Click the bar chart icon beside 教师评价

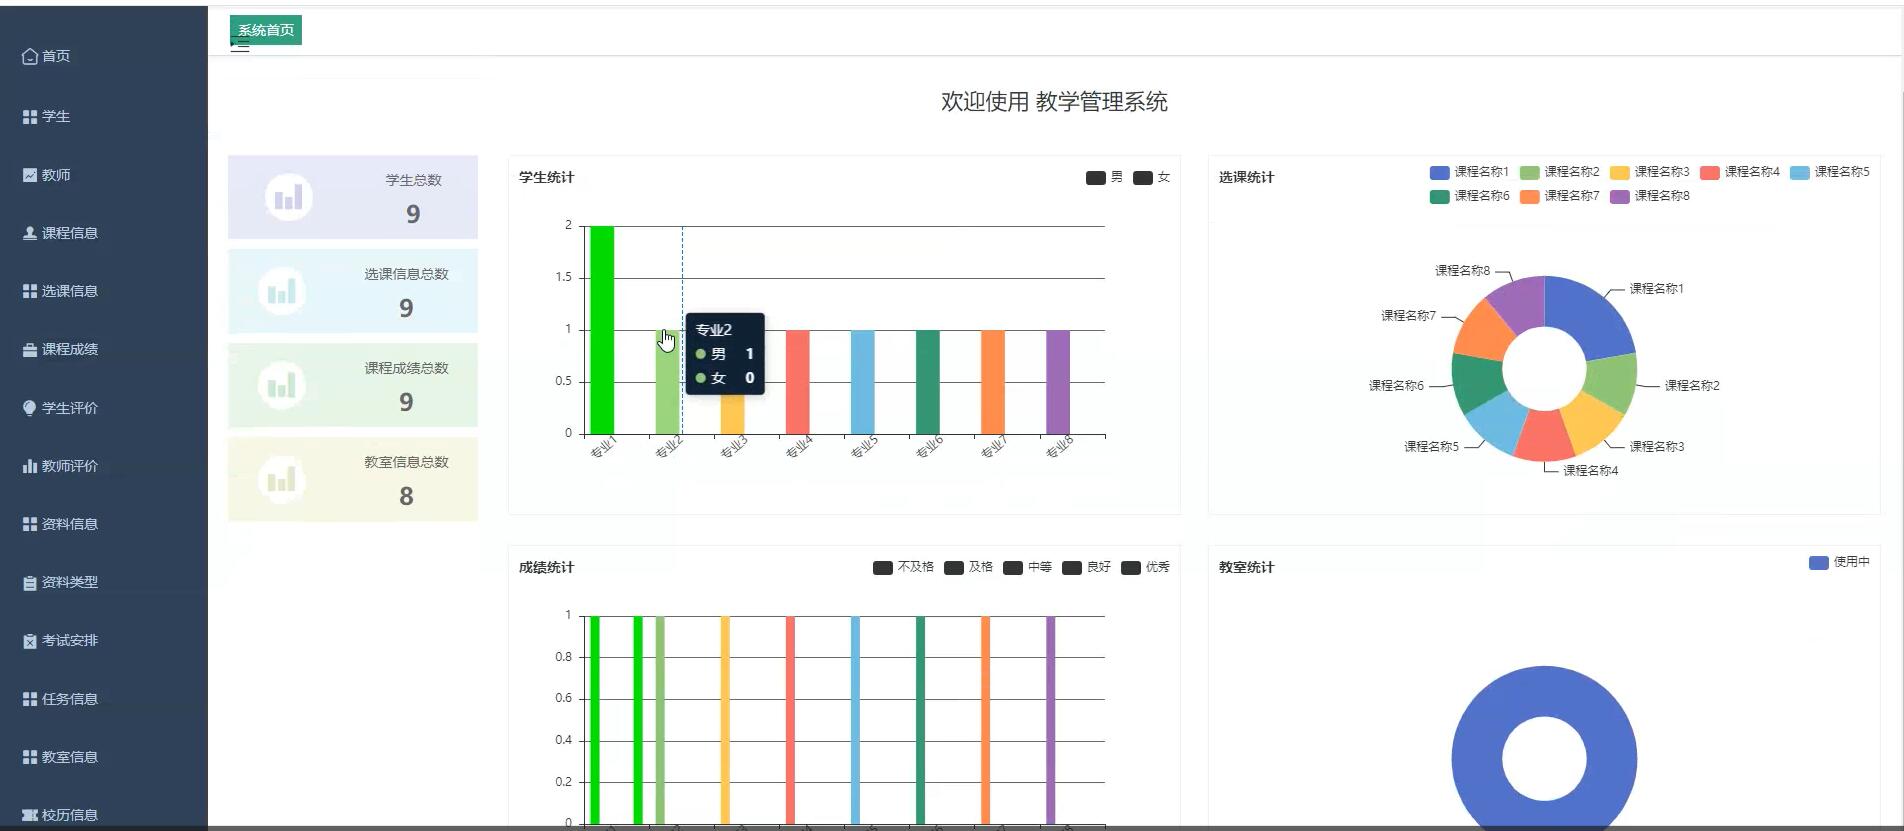click(x=30, y=466)
